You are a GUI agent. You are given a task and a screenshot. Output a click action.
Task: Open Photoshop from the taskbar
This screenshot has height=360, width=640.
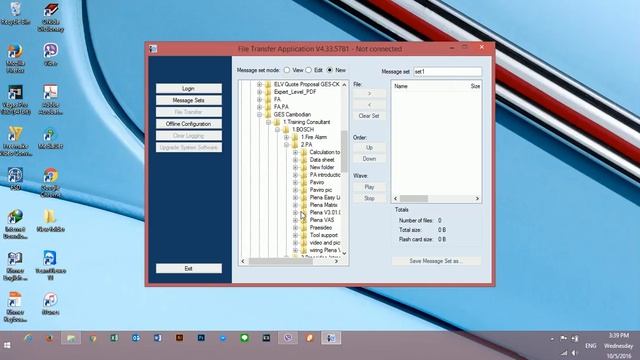pyautogui.click(x=201, y=338)
